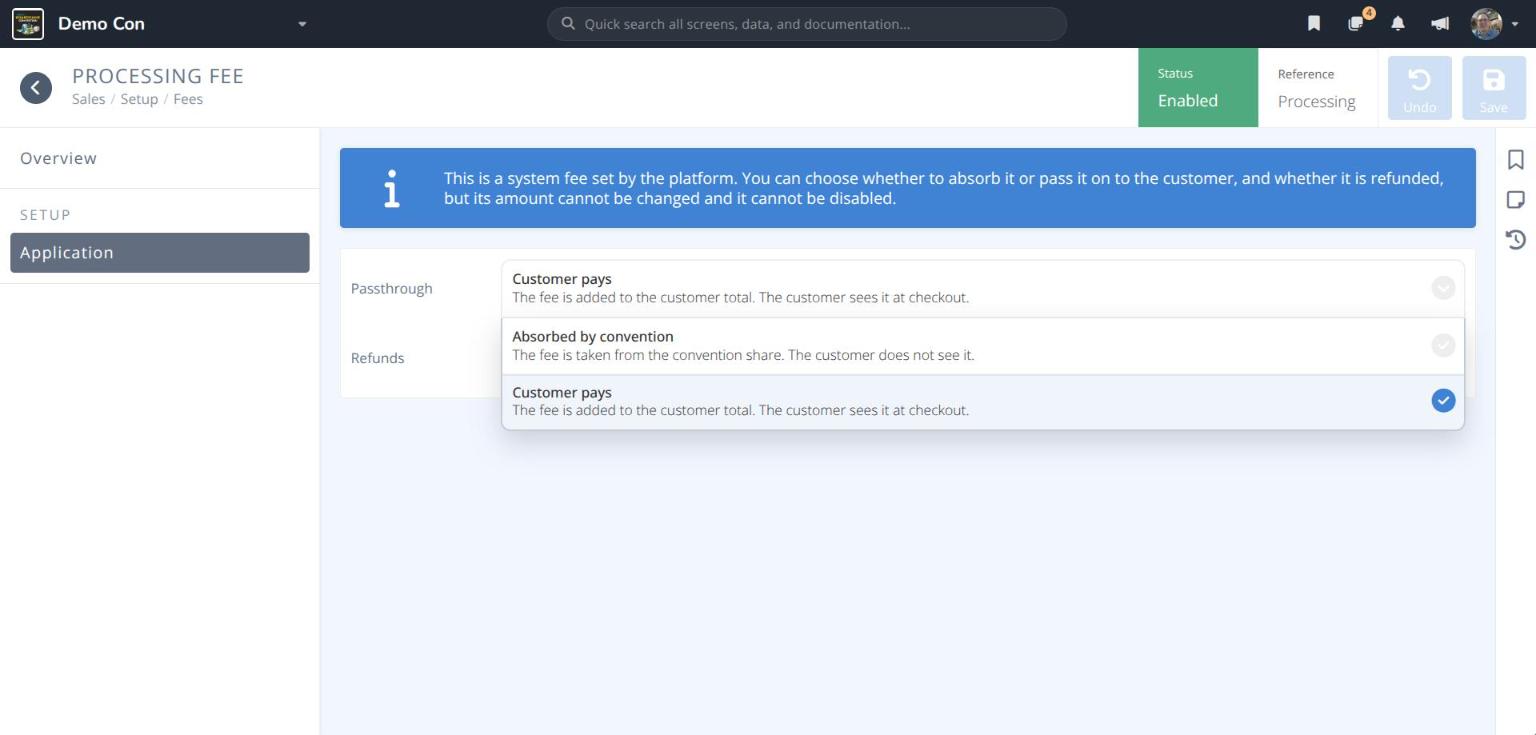Click the Undo button
The width and height of the screenshot is (1536, 735).
(1420, 88)
